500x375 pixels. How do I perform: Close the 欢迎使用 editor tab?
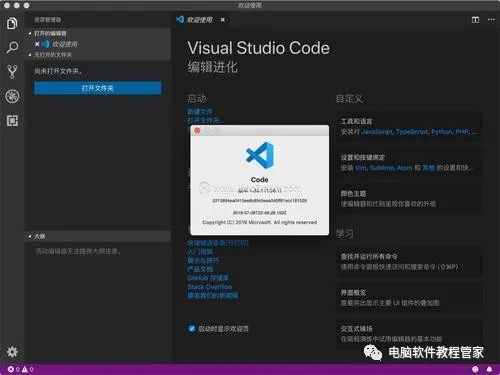pyautogui.click(x=222, y=20)
